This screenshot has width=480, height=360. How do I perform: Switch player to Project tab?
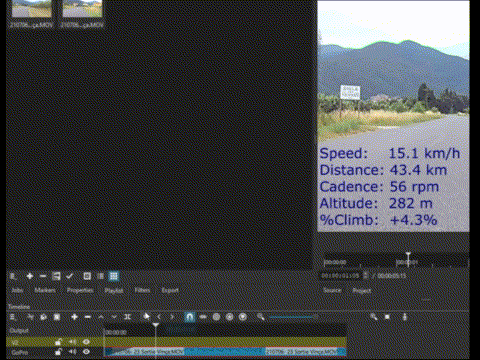(x=362, y=291)
